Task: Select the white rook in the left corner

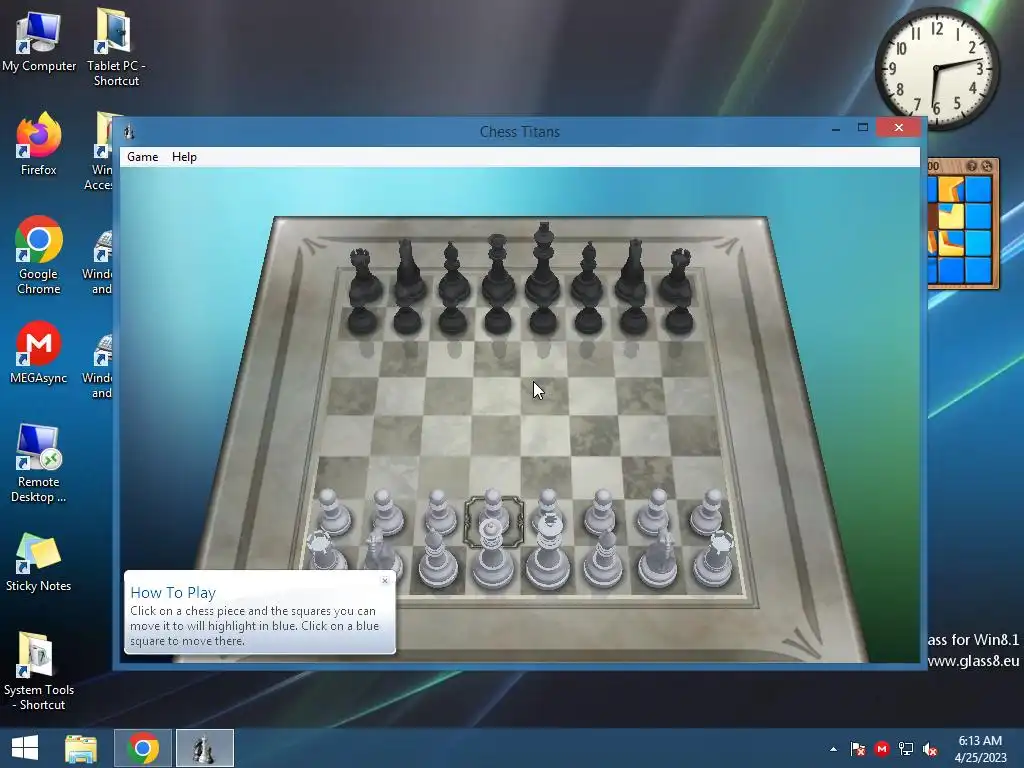Action: (x=324, y=555)
